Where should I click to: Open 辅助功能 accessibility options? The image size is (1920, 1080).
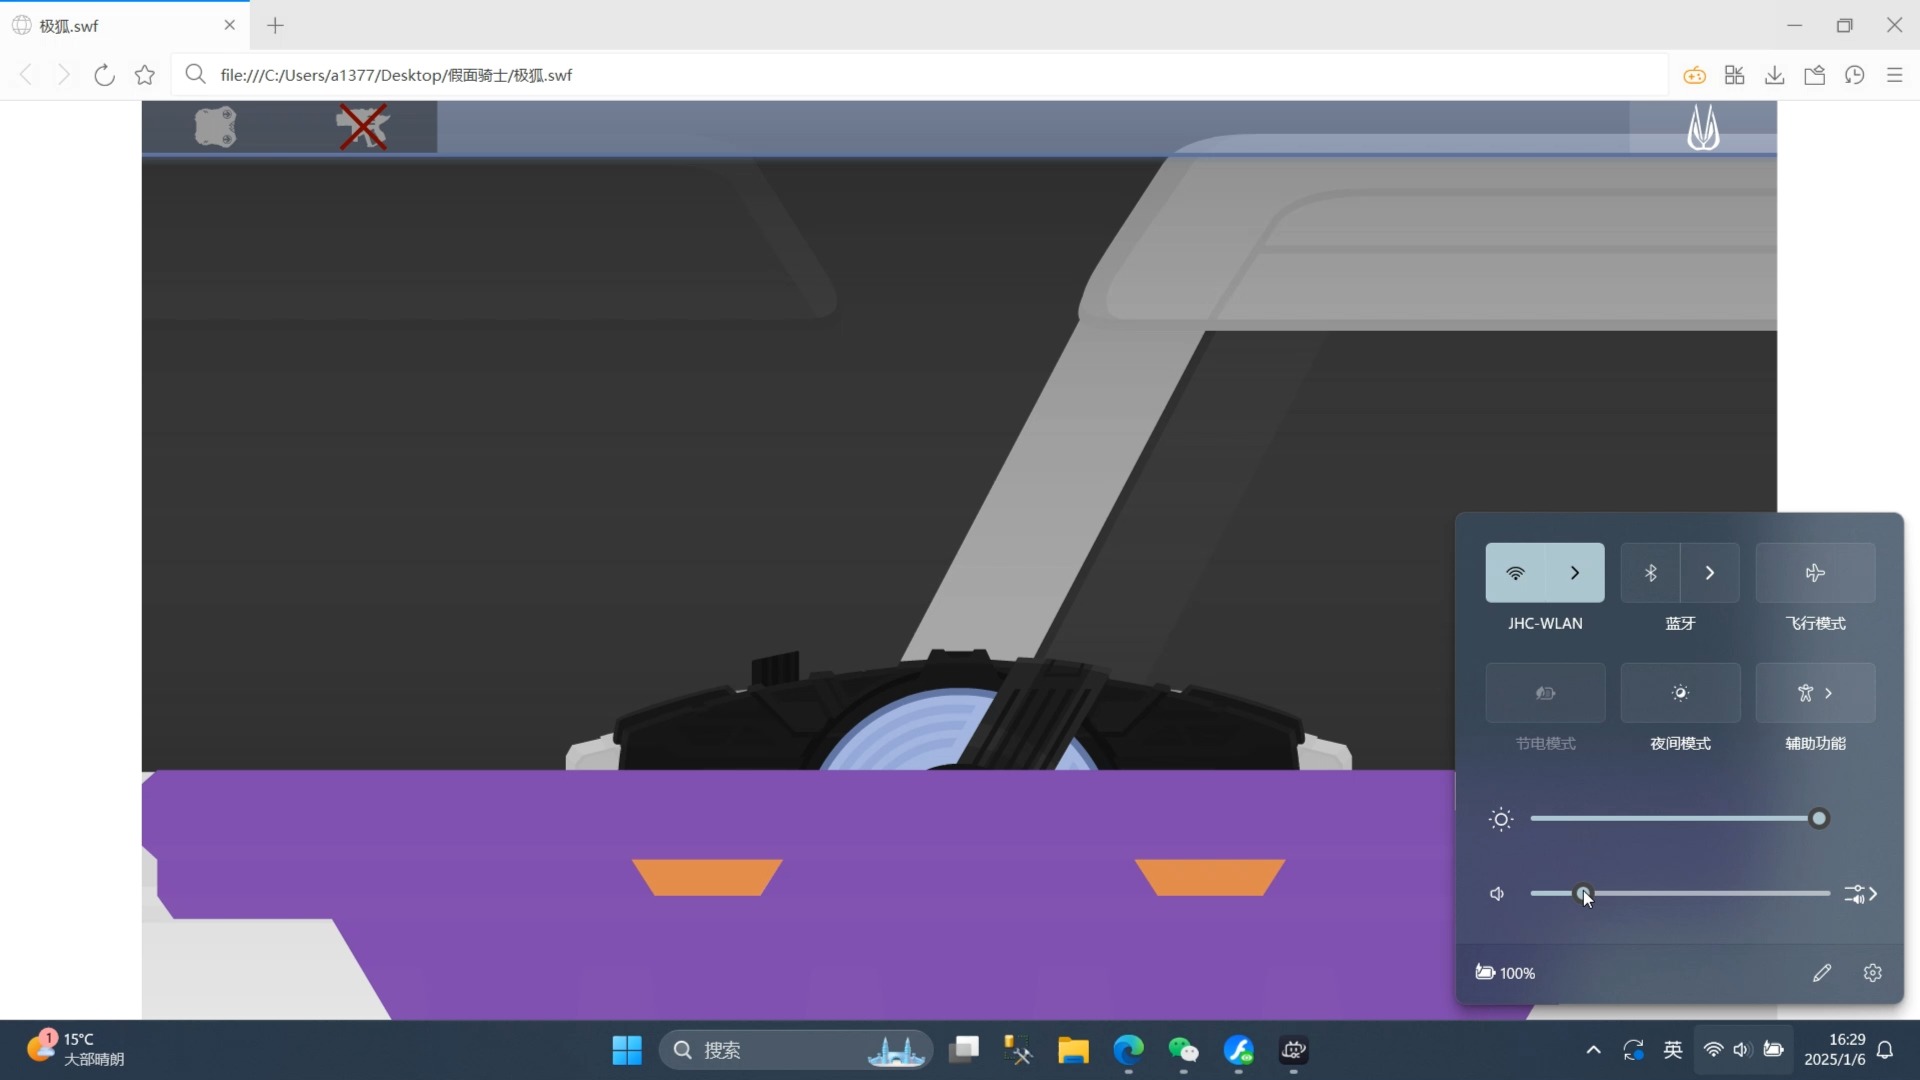[x=1816, y=693]
